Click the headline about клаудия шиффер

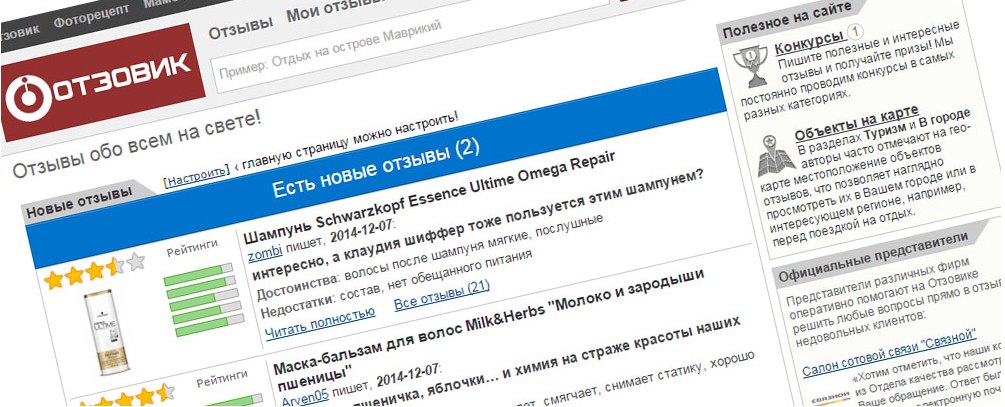click(x=476, y=226)
